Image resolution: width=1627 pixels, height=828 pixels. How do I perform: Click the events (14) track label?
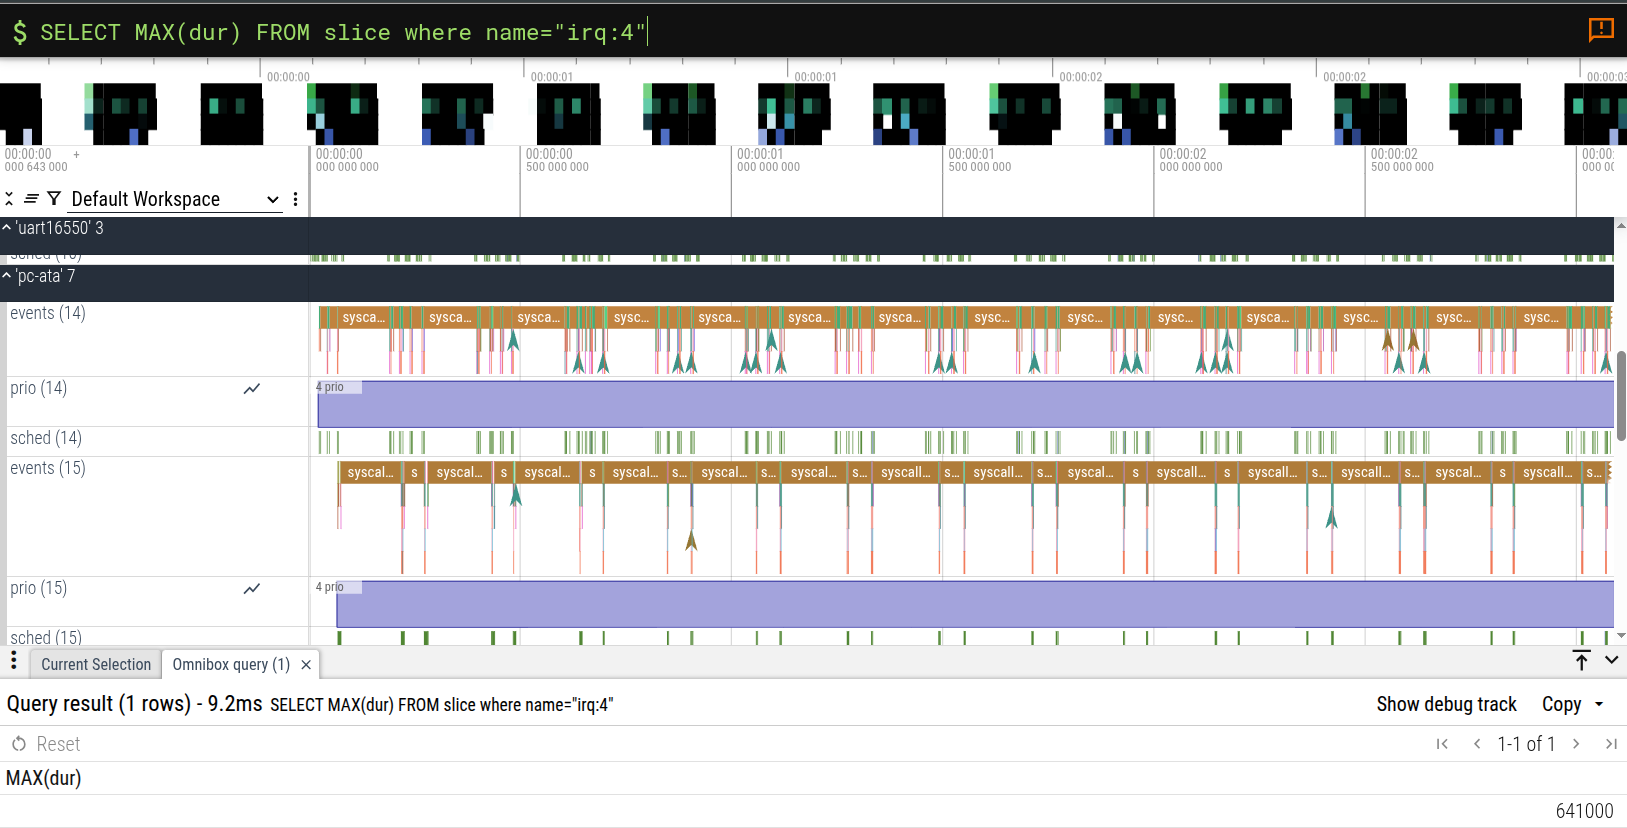(x=48, y=313)
